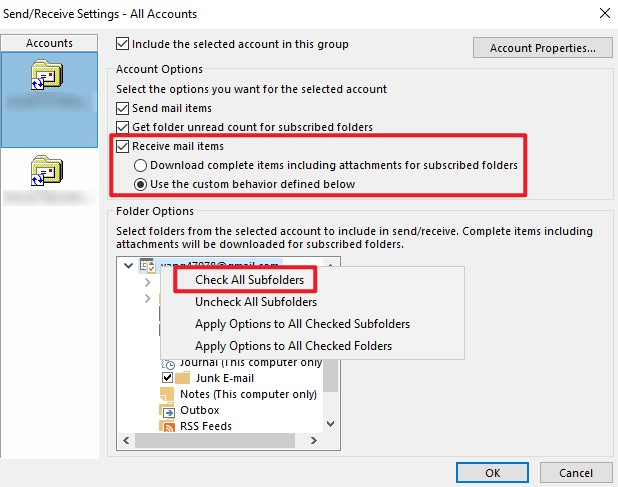Choose Apply Options to All Checked Subfolders
Image resolution: width=618 pixels, height=487 pixels.
click(x=302, y=324)
